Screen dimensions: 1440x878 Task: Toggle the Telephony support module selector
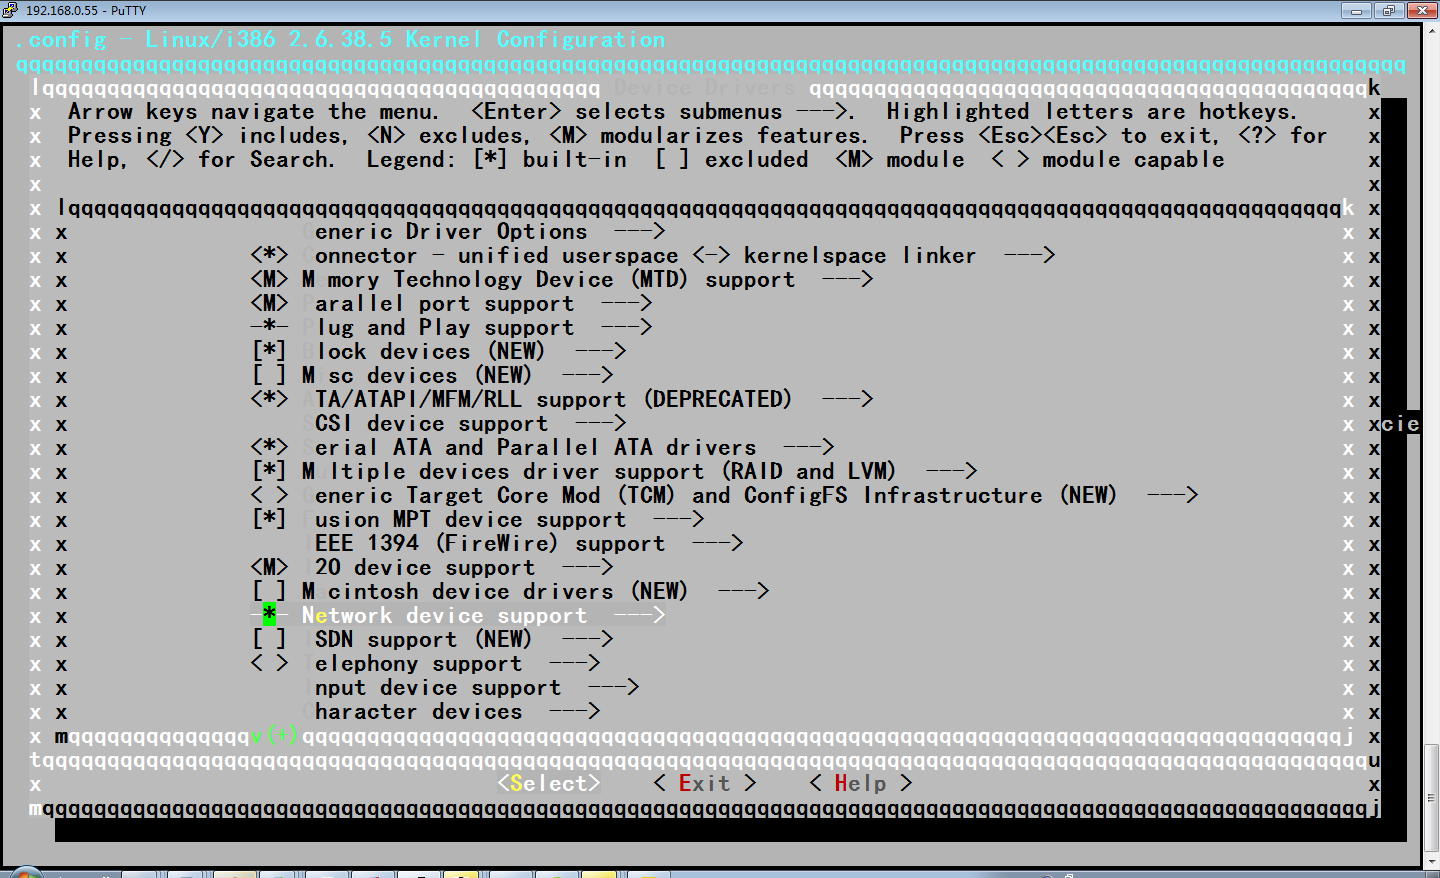[x=269, y=664]
